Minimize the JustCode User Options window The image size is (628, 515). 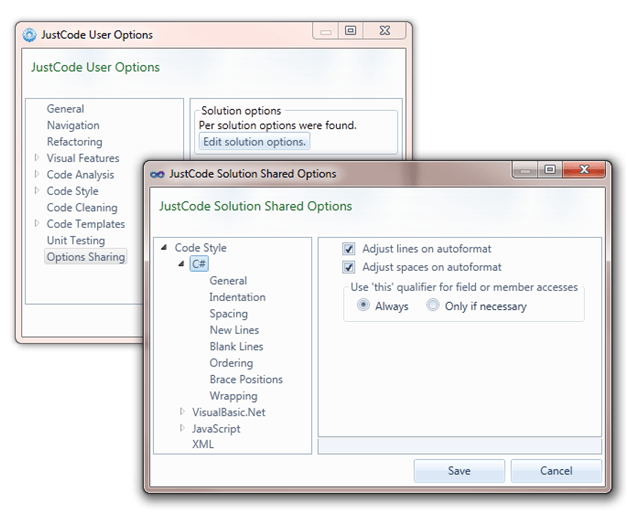click(x=326, y=31)
